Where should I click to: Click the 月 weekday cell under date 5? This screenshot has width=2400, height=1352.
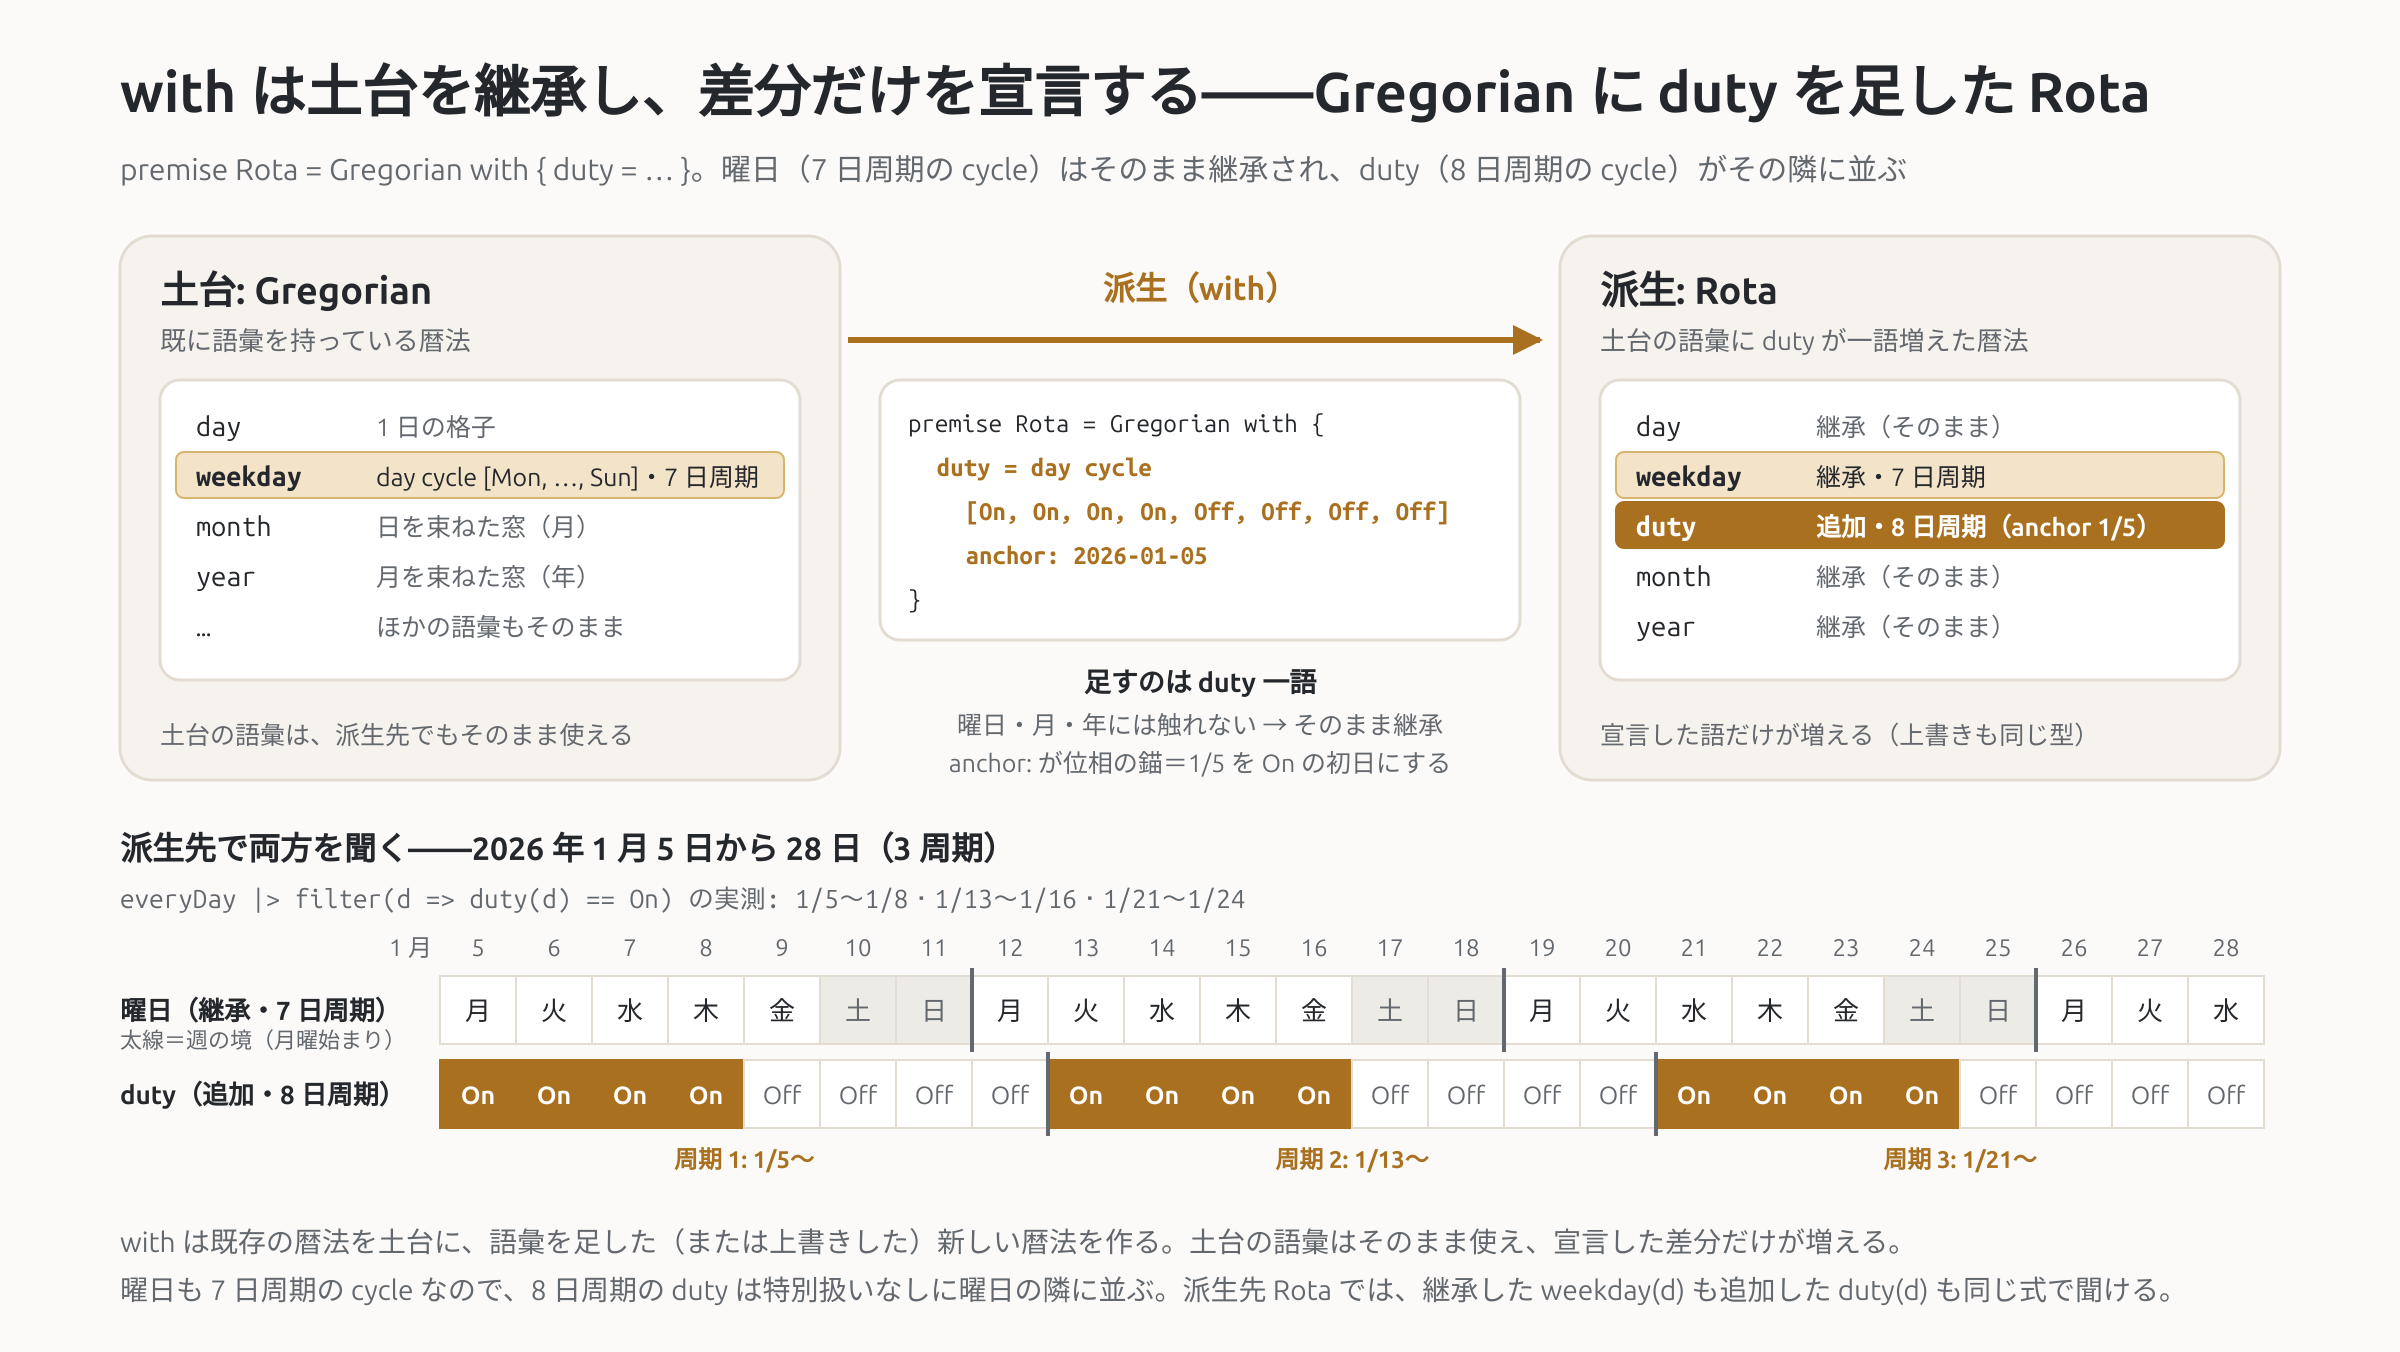point(478,1010)
